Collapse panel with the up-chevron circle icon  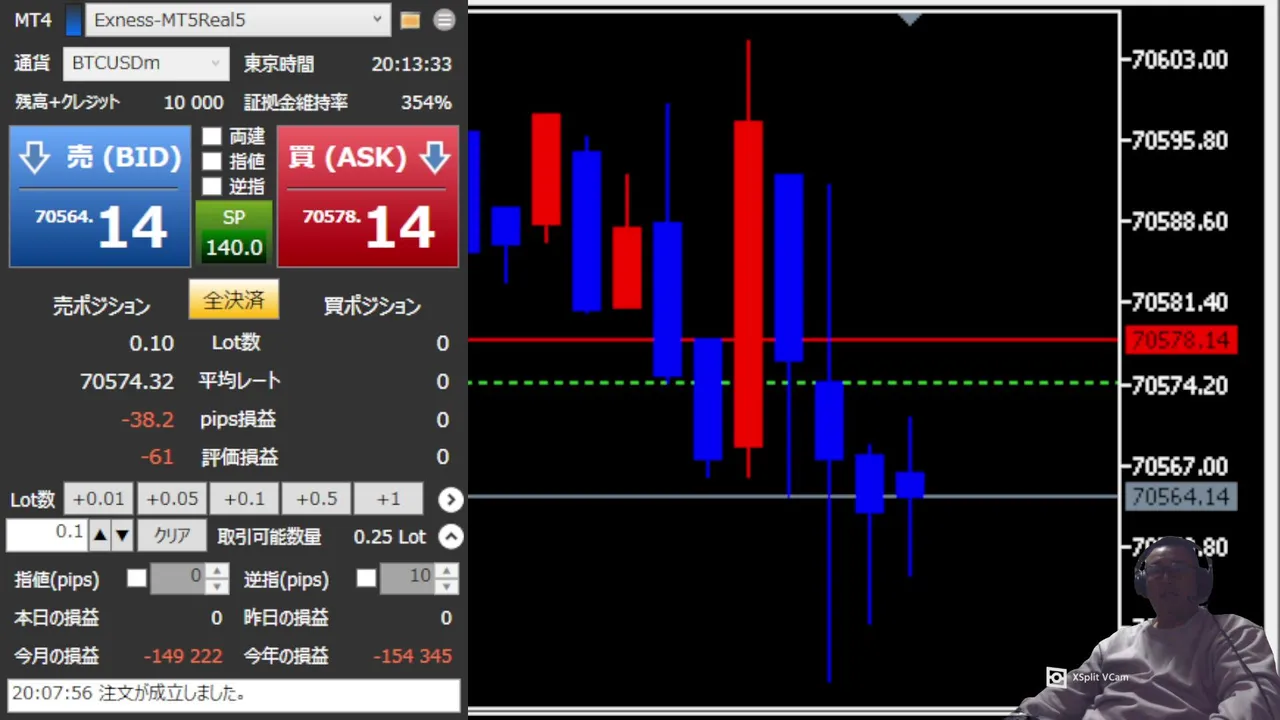point(451,537)
